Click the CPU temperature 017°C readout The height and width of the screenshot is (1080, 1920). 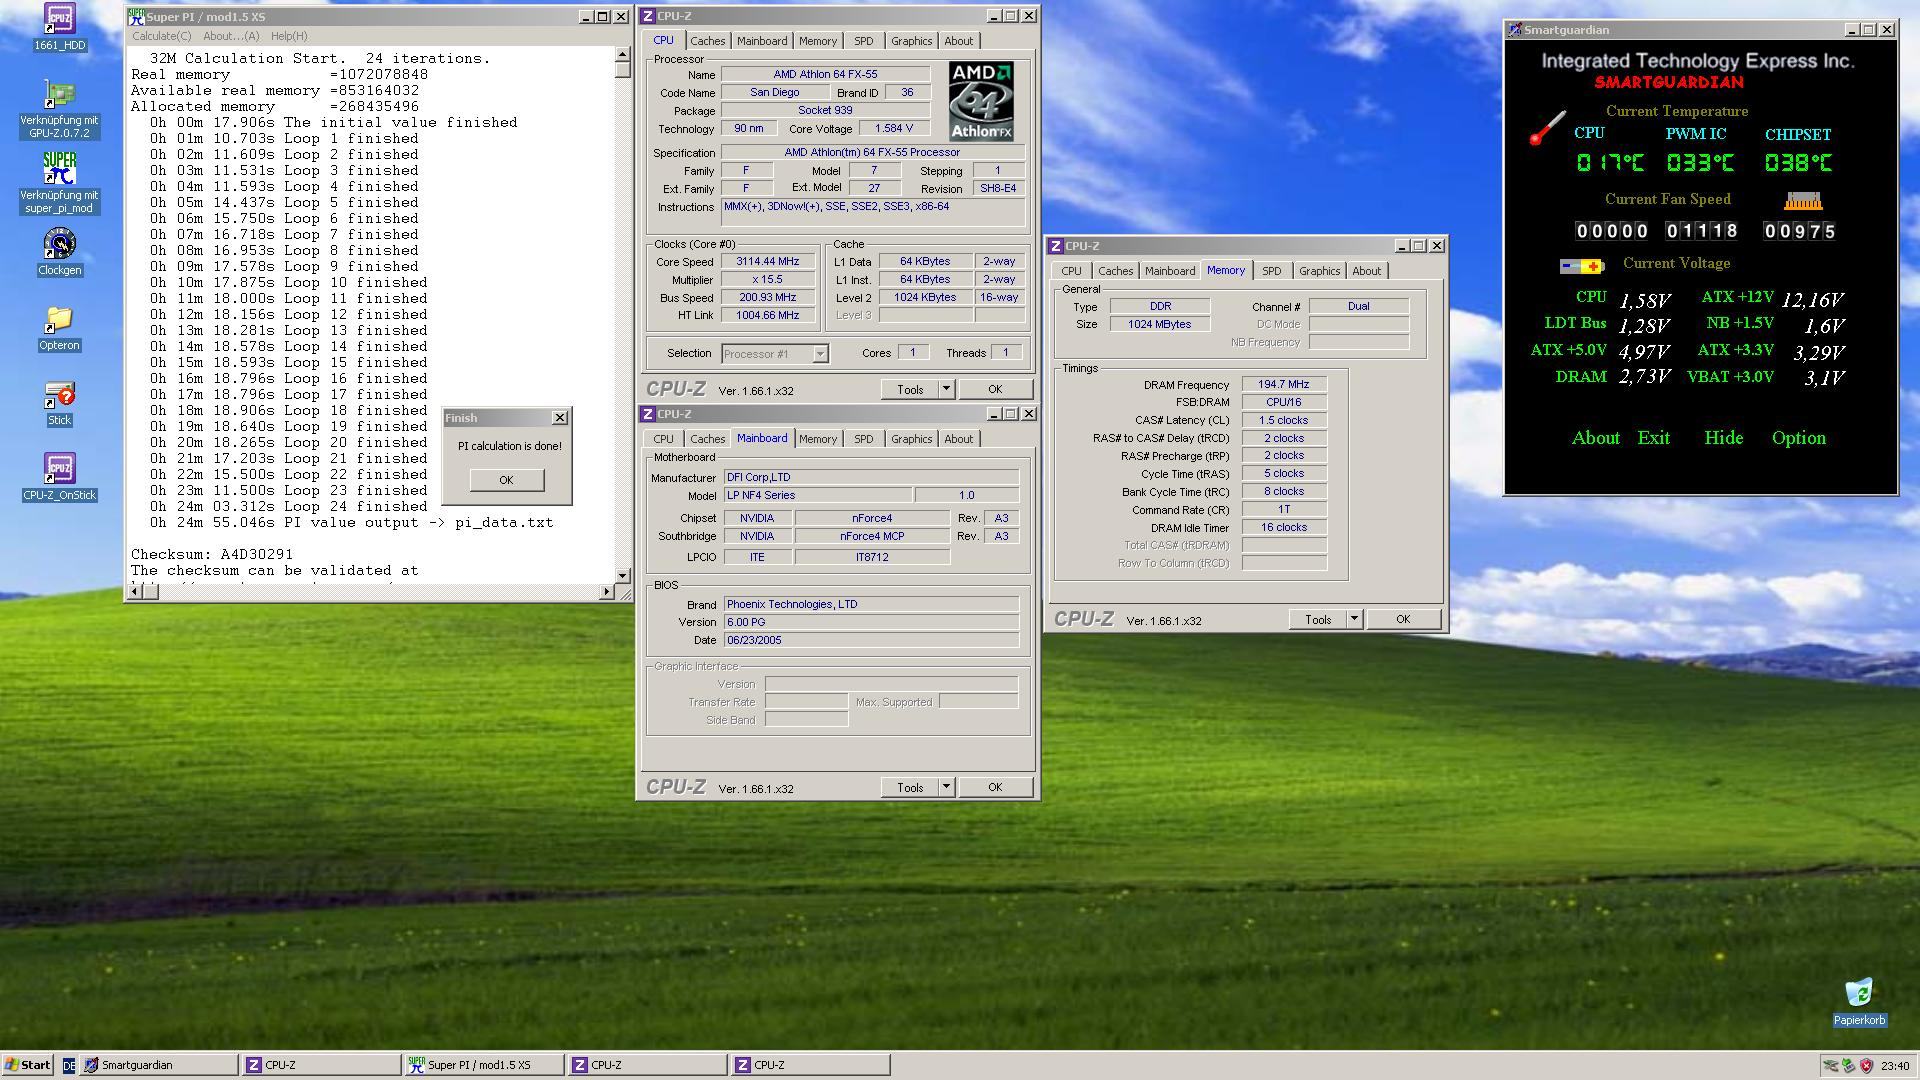point(1610,162)
